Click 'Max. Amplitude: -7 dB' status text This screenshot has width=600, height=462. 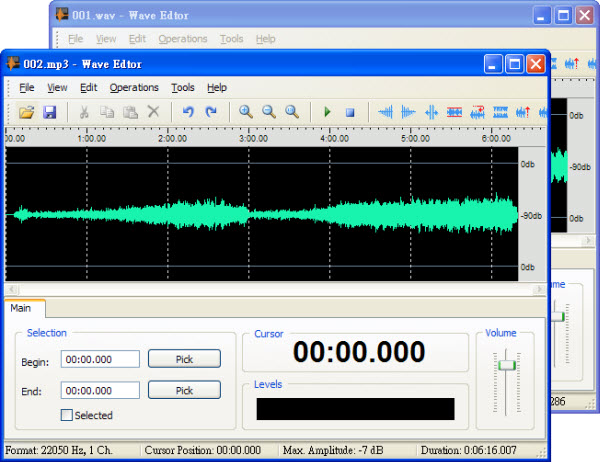[x=333, y=450]
